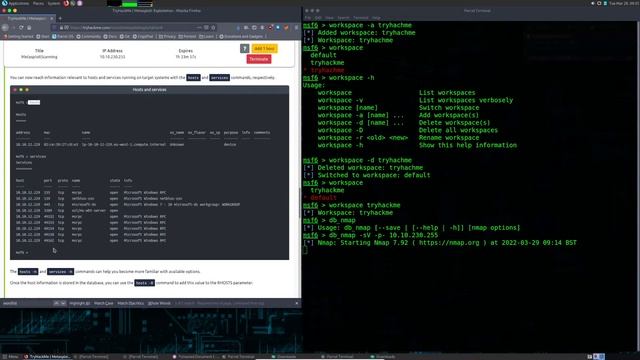
Task: Open the Privacy bookmarks folder
Action: [167, 37]
